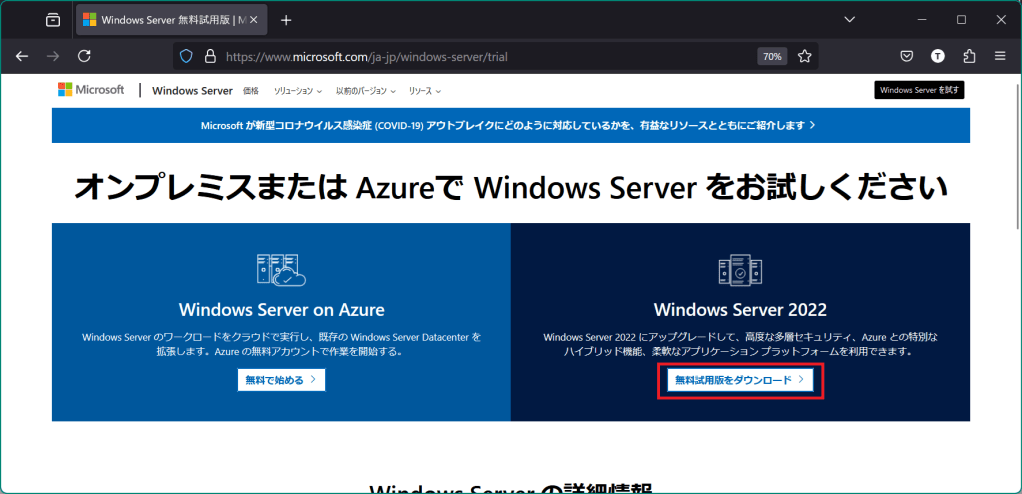Open the list all tabs chevron
Screen dimensions: 1022x494
coord(850,20)
